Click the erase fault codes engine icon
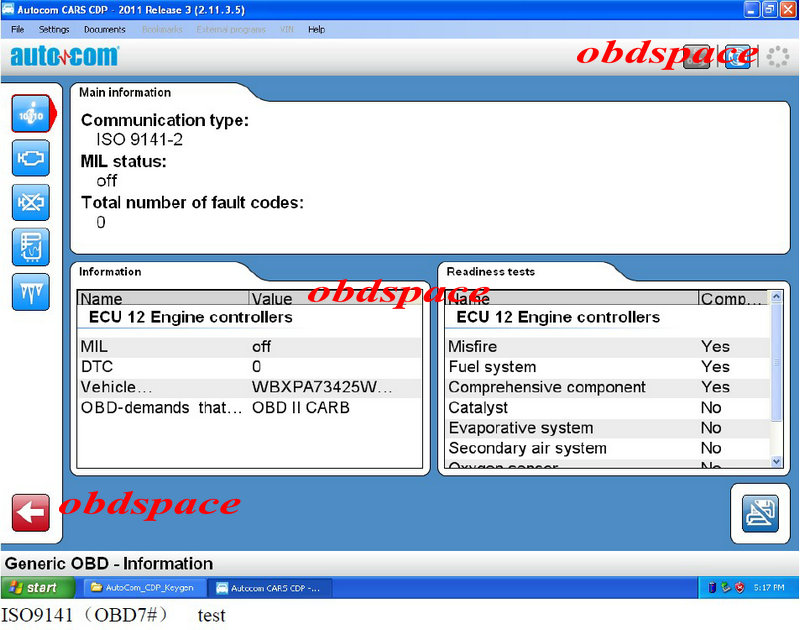This screenshot has width=800, height=630. coord(31,203)
